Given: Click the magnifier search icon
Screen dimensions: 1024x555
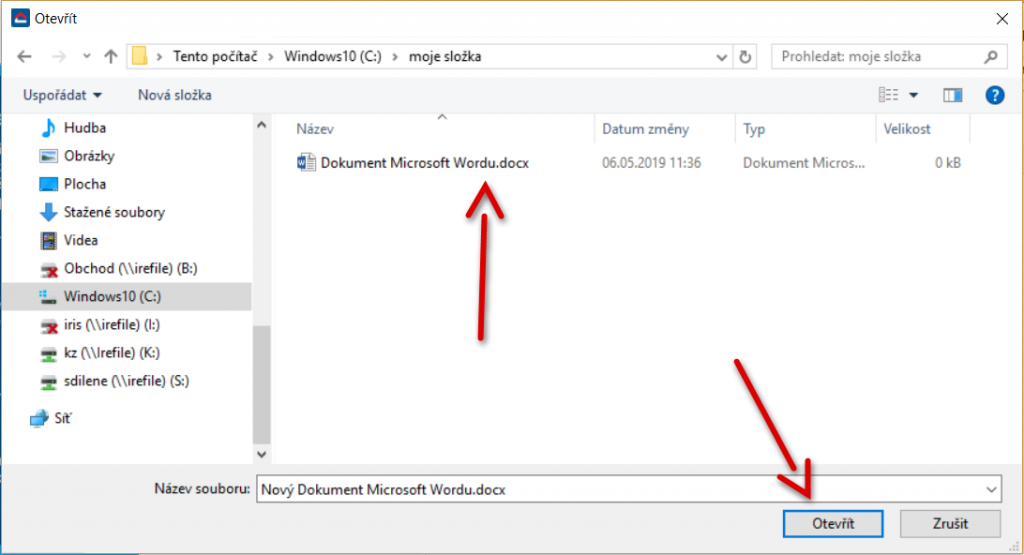Looking at the screenshot, I should pos(991,57).
